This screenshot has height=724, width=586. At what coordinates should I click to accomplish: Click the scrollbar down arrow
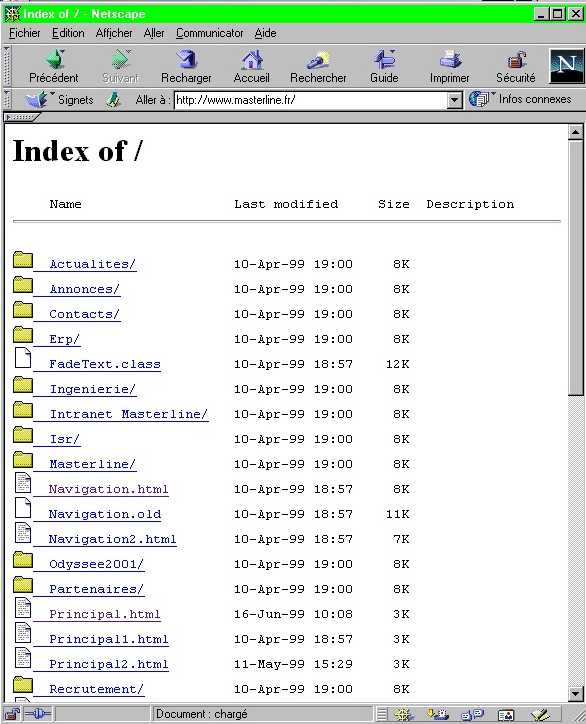pos(575,694)
